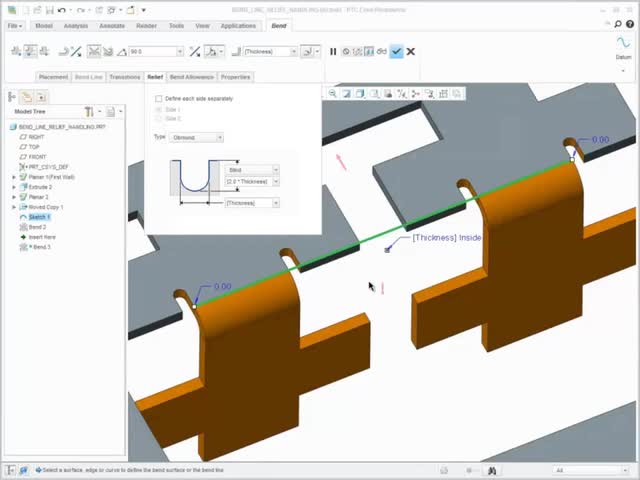Open the relief width Thickness dropdown

[276, 203]
